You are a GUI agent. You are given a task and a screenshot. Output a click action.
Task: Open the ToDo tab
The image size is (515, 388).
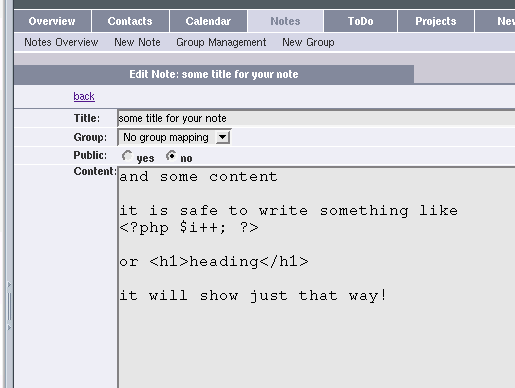point(361,21)
